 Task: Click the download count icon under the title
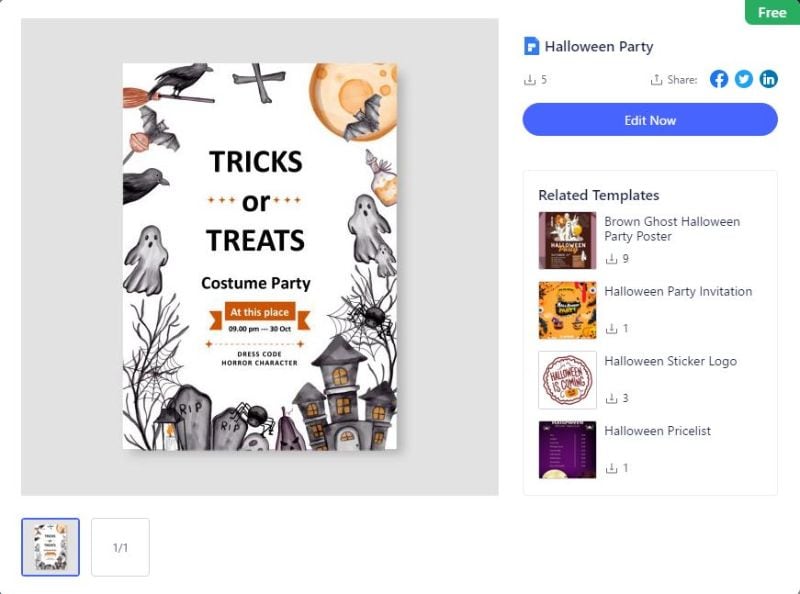(x=530, y=80)
